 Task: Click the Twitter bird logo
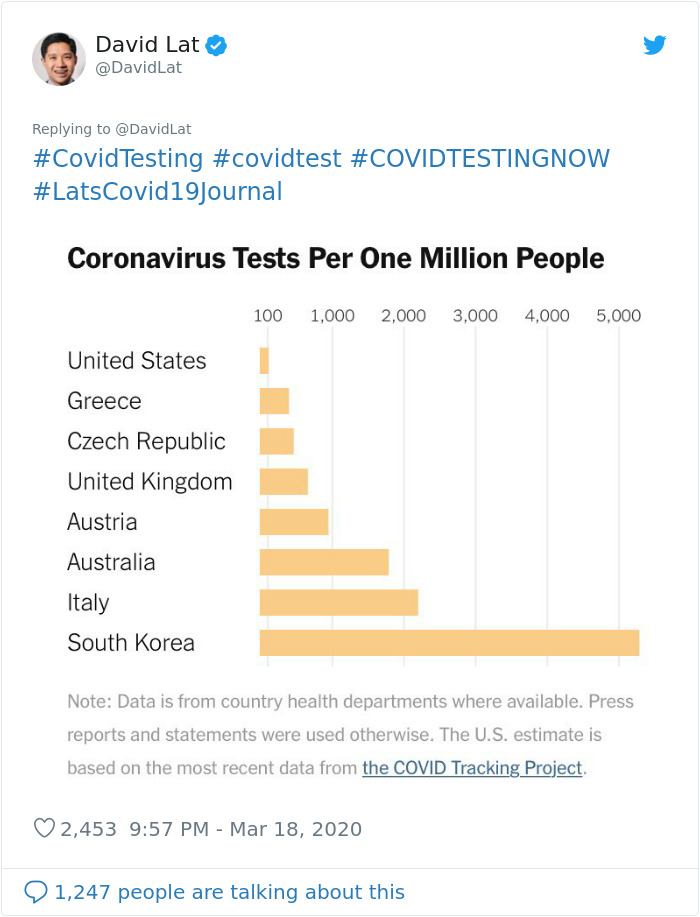tap(655, 45)
